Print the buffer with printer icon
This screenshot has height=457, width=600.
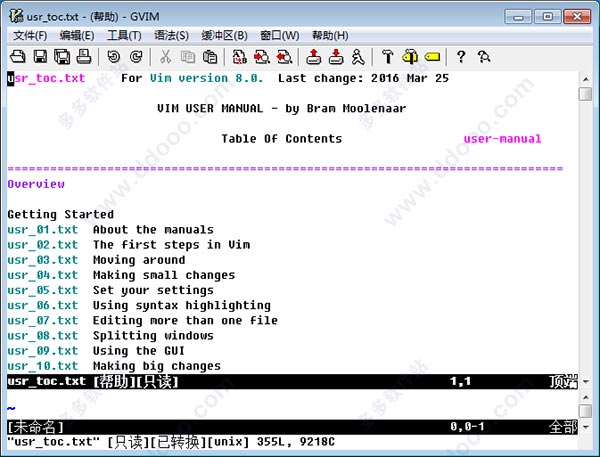(84, 57)
